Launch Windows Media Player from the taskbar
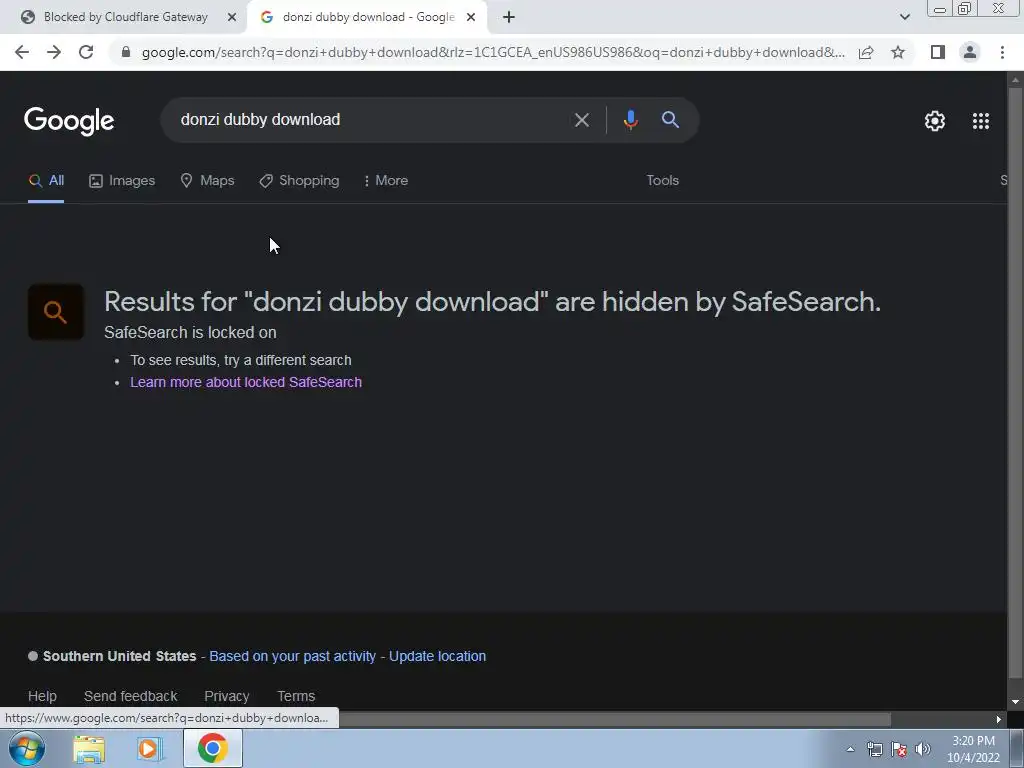Screen dimensions: 1024x768 coord(149,748)
